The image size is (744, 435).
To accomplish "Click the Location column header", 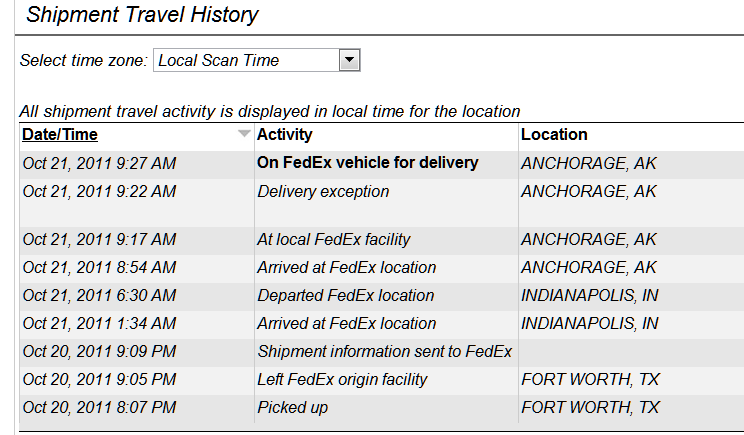I will [554, 135].
